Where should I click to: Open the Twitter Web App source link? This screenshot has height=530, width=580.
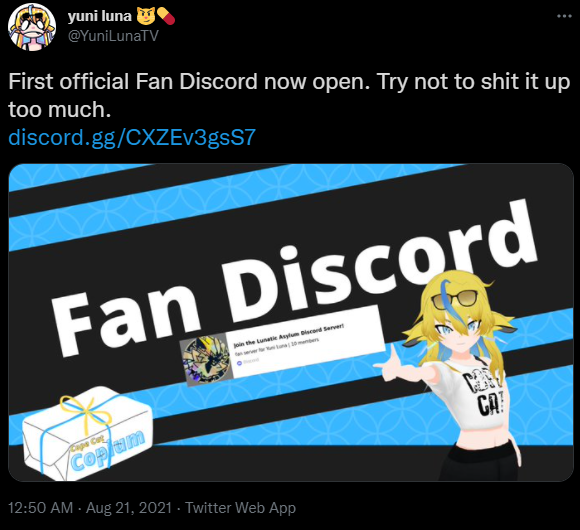(x=240, y=508)
